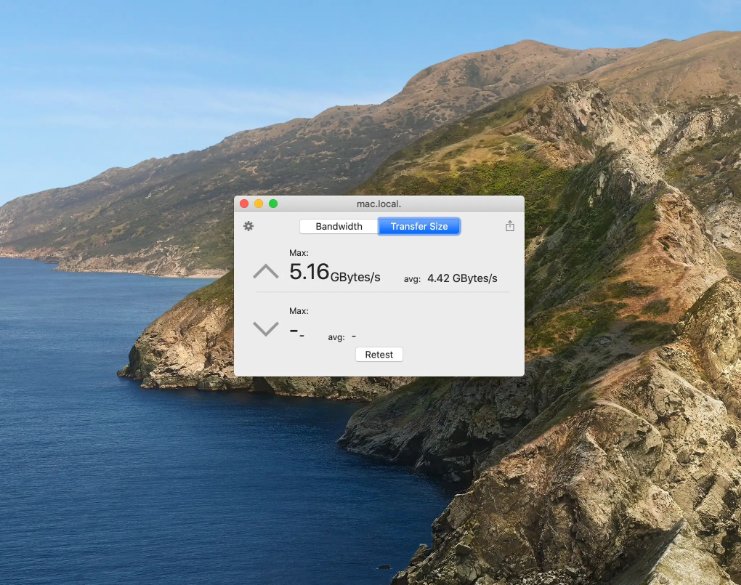Click the share export icon
741x585 pixels.
tap(510, 226)
